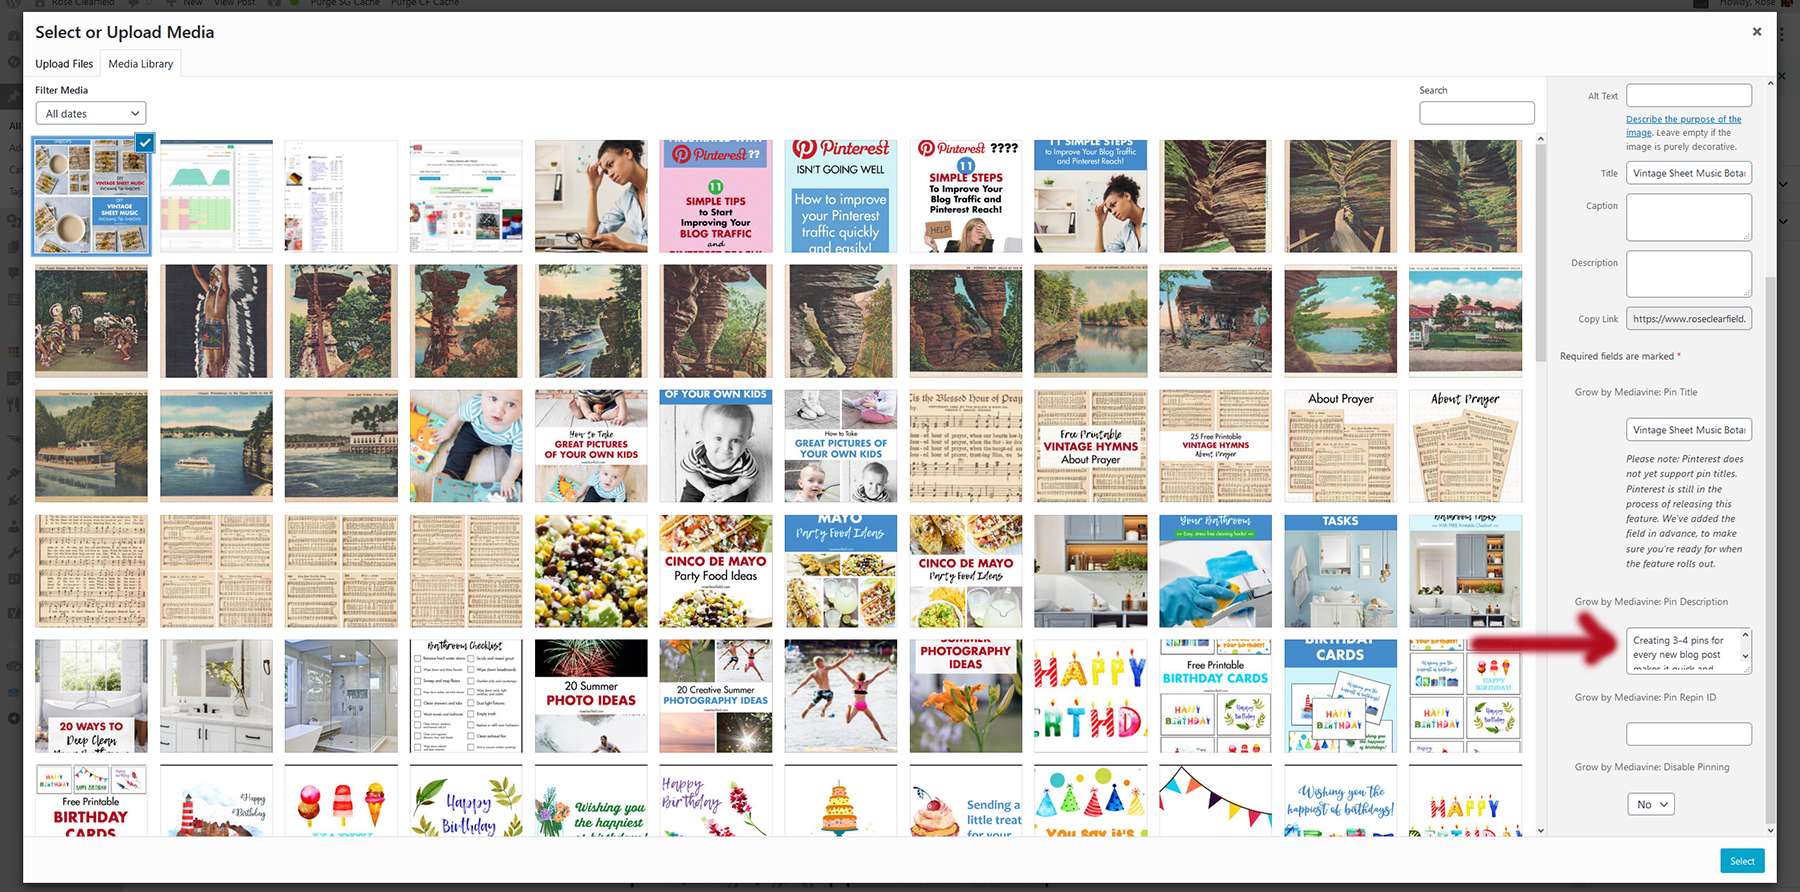The image size is (1800, 892).
Task: Close the Select or Upload Media dialog
Action: (x=1756, y=32)
